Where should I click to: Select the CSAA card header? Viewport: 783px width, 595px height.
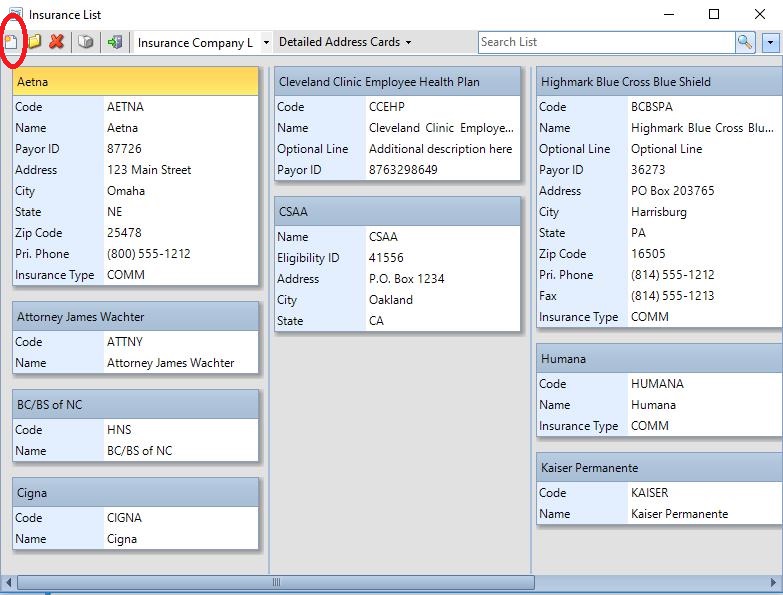tap(397, 212)
